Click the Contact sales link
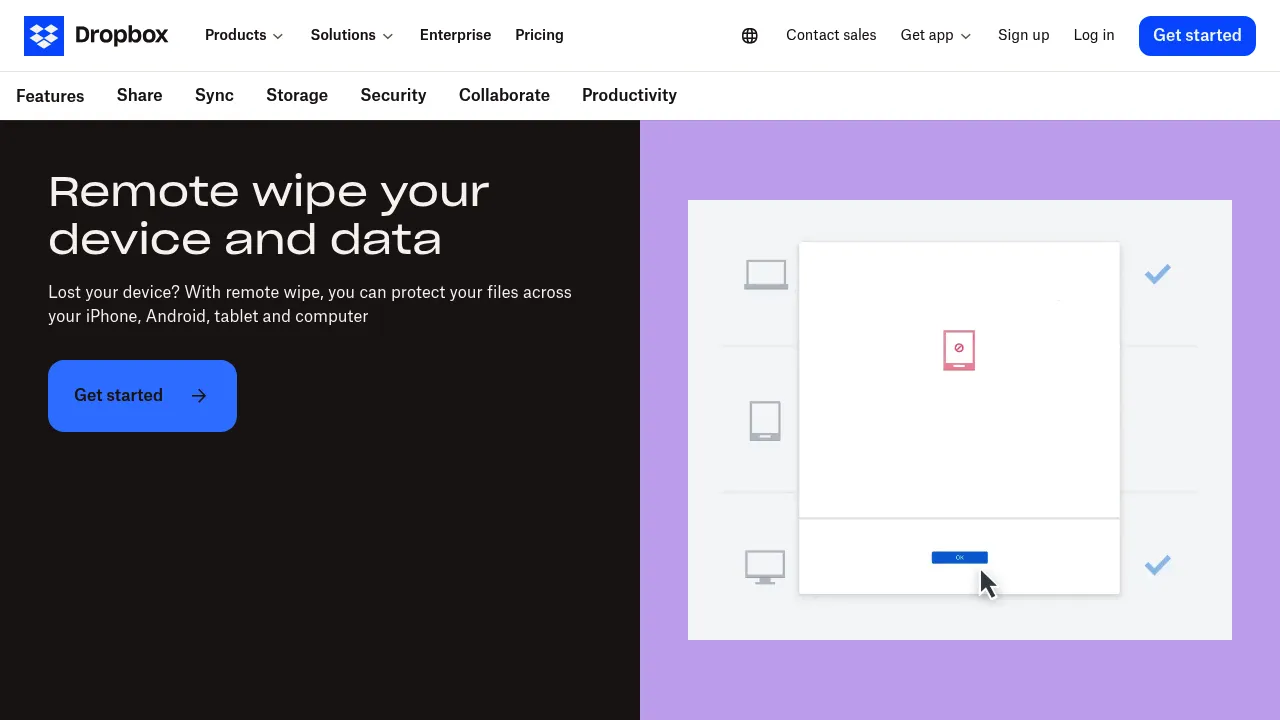This screenshot has width=1280, height=720. point(831,35)
